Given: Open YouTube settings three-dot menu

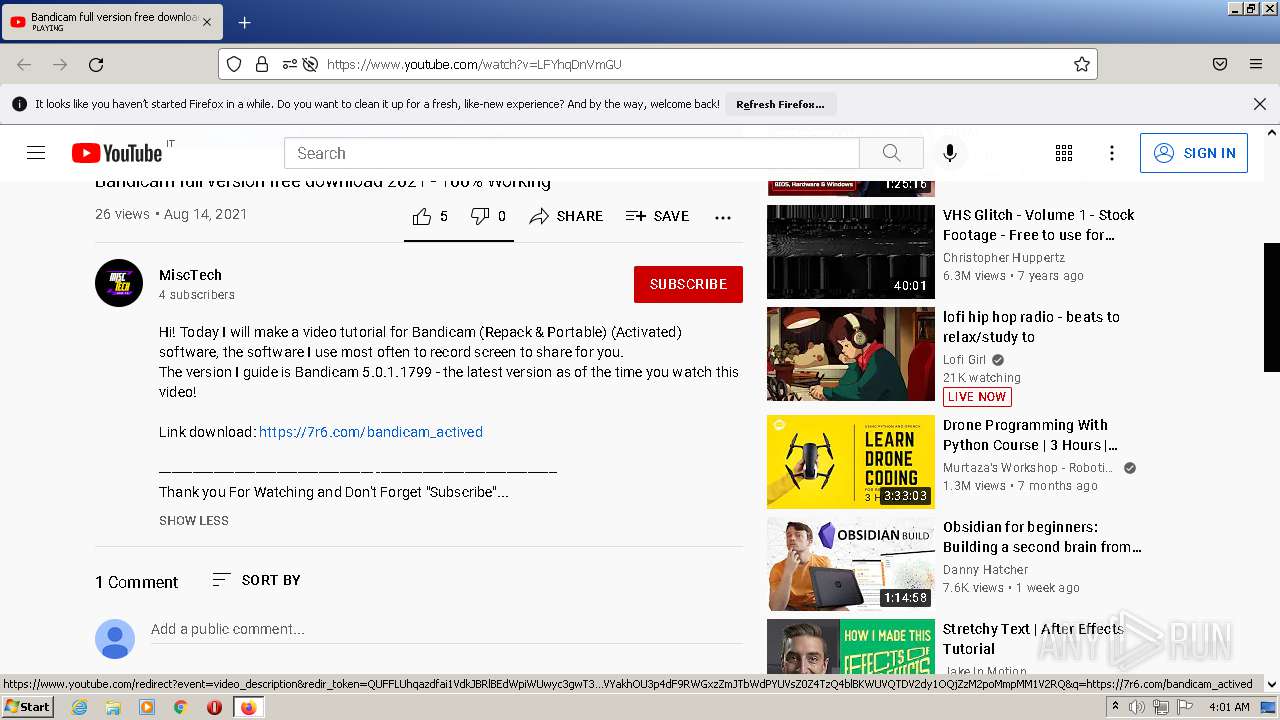Looking at the screenshot, I should [1112, 153].
